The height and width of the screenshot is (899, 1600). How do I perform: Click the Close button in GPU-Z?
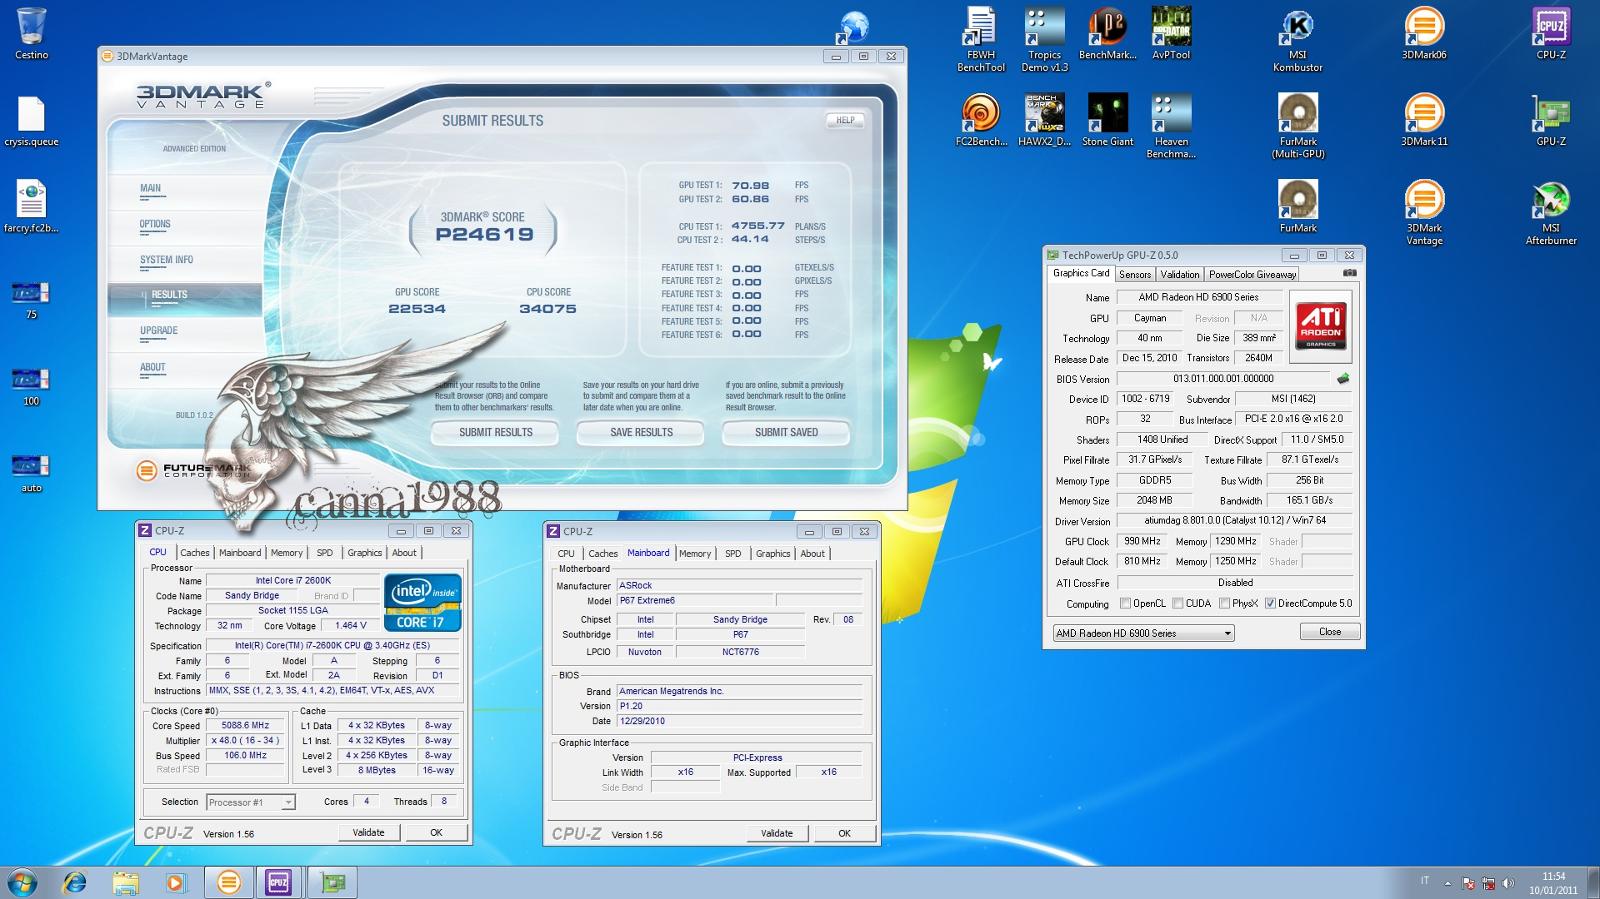click(1330, 631)
